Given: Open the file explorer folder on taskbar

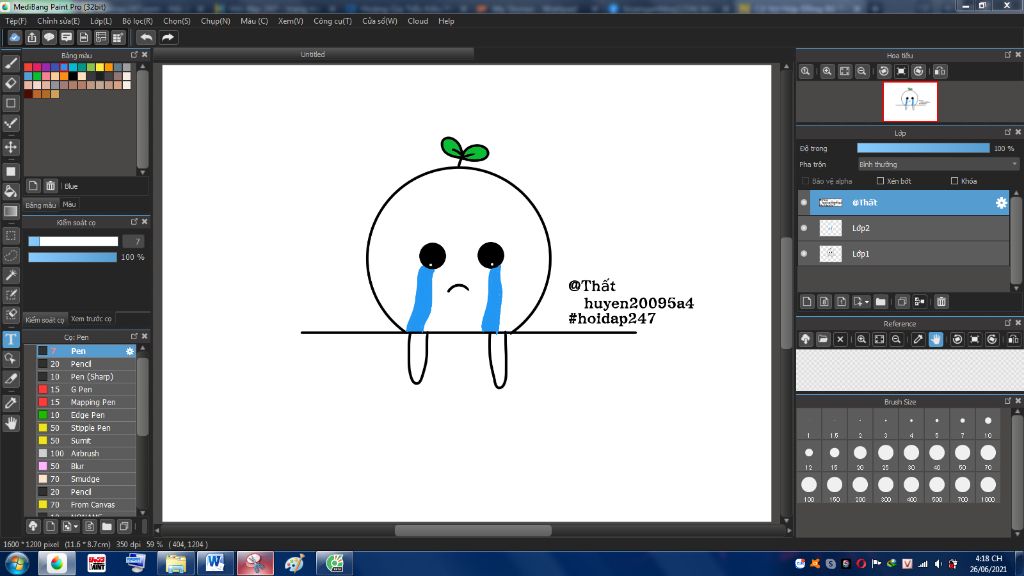Looking at the screenshot, I should 175,563.
